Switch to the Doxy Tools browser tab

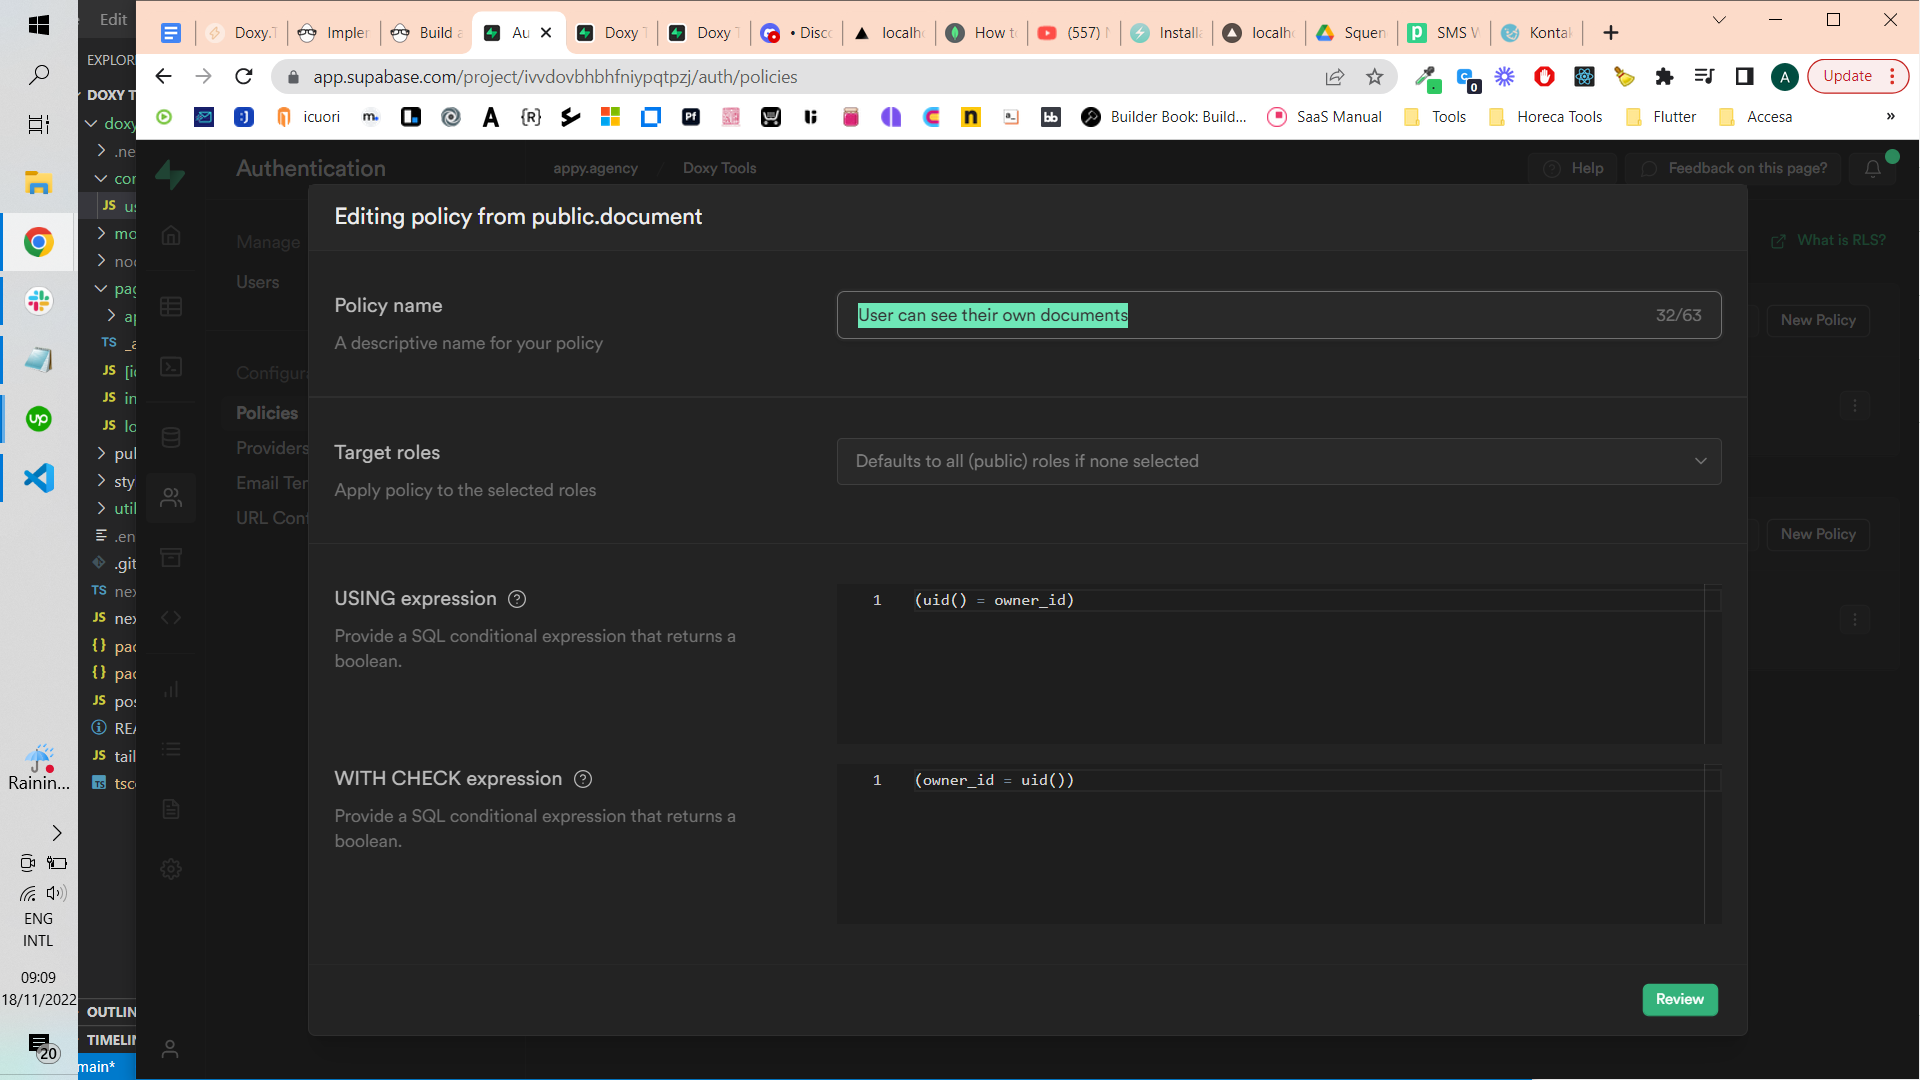(610, 33)
